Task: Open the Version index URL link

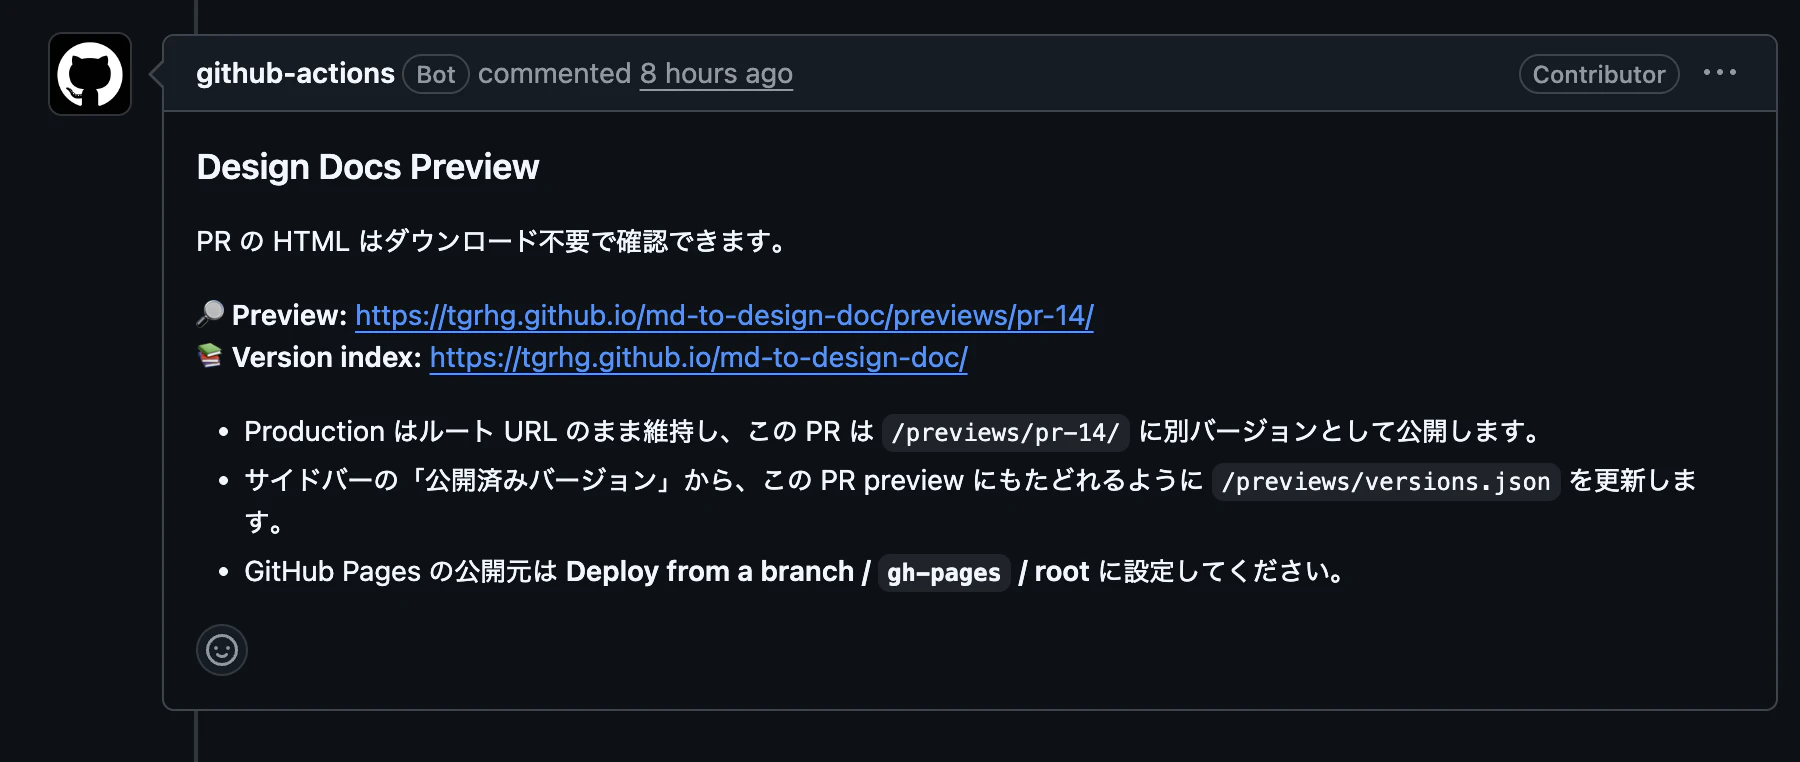Action: (699, 358)
